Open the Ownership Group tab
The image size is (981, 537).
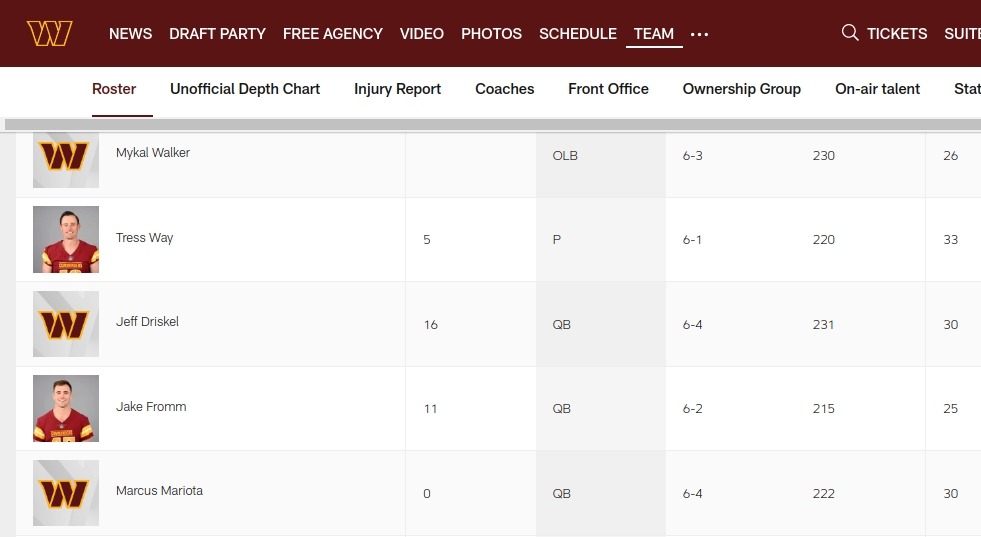tap(741, 89)
